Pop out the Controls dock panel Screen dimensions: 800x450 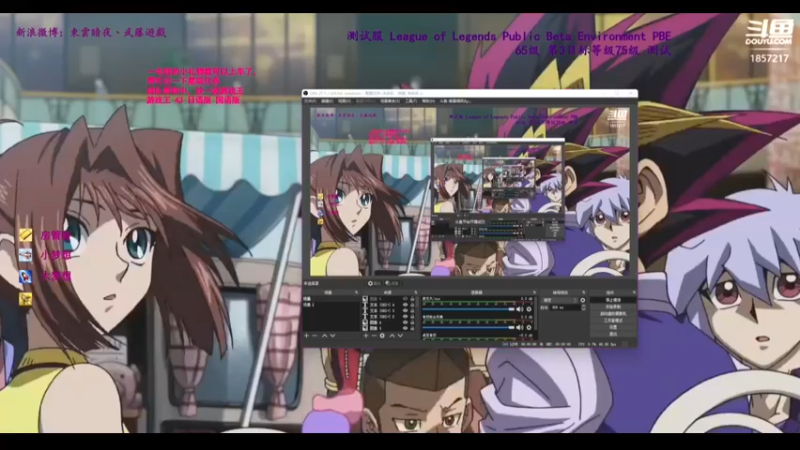tap(633, 292)
